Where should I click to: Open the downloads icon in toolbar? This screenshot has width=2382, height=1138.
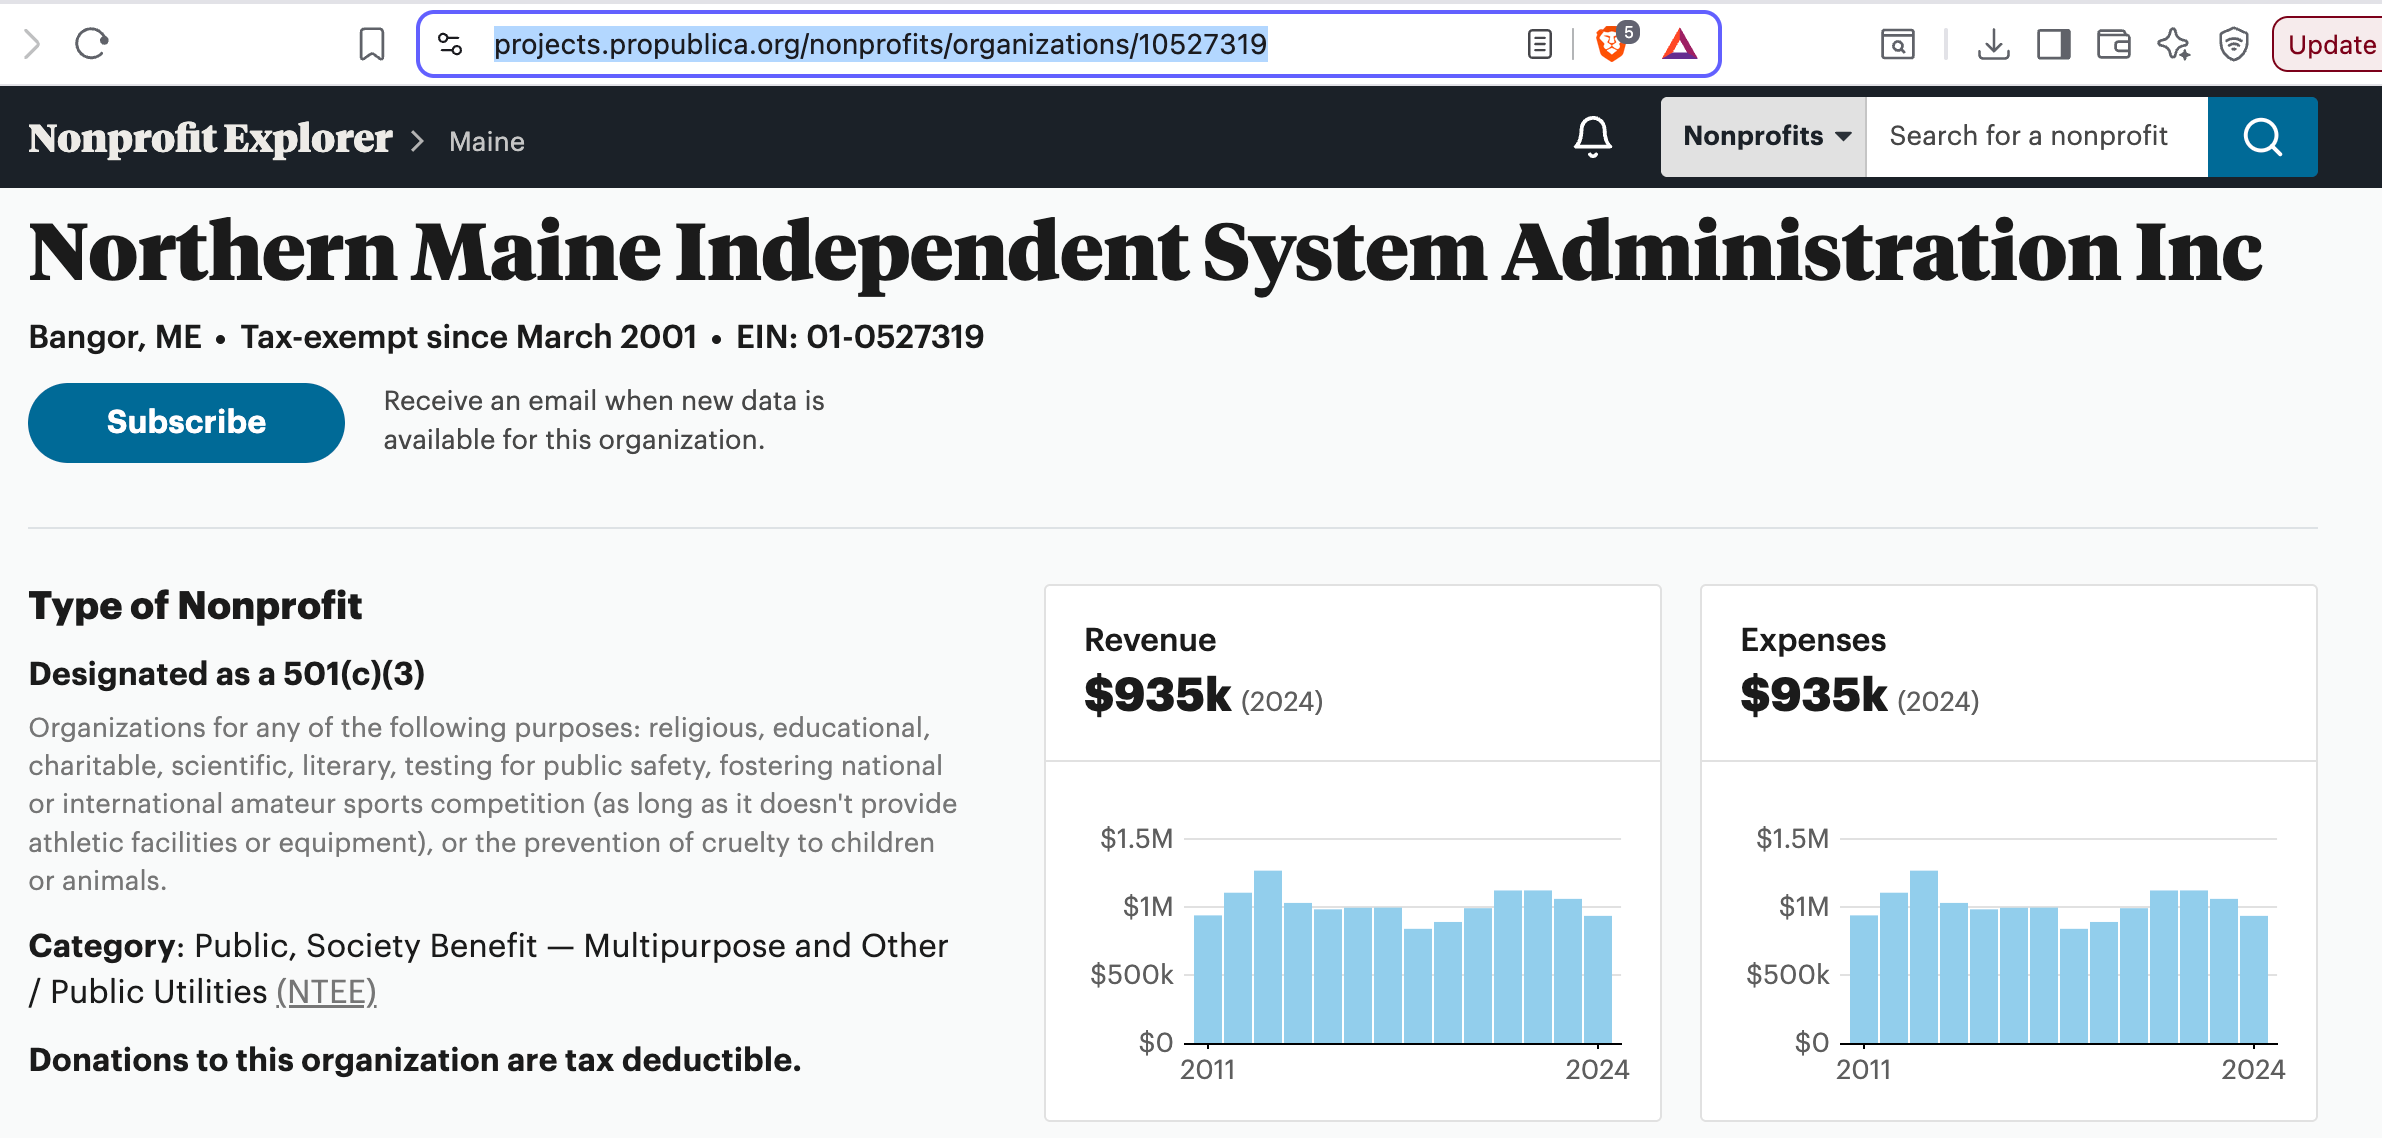(x=1993, y=44)
